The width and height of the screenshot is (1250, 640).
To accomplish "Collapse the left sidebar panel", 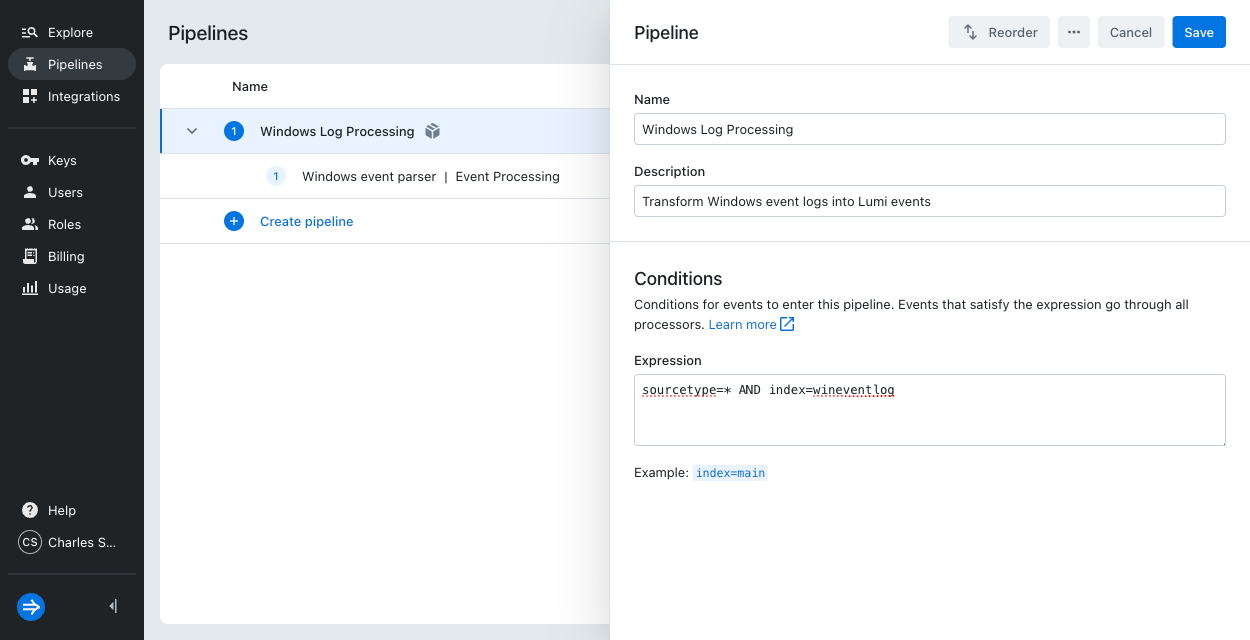I will tap(113, 606).
